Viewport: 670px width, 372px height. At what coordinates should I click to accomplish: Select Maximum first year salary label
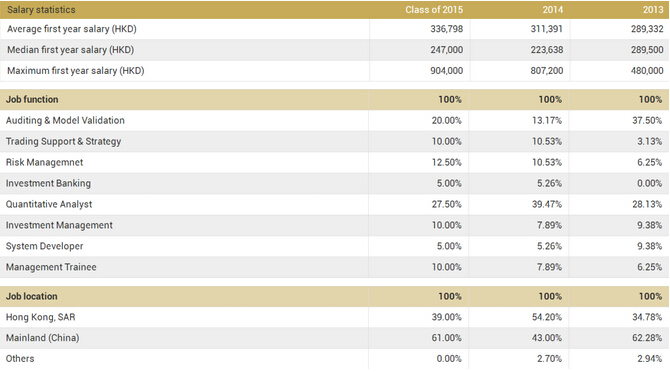click(76, 71)
